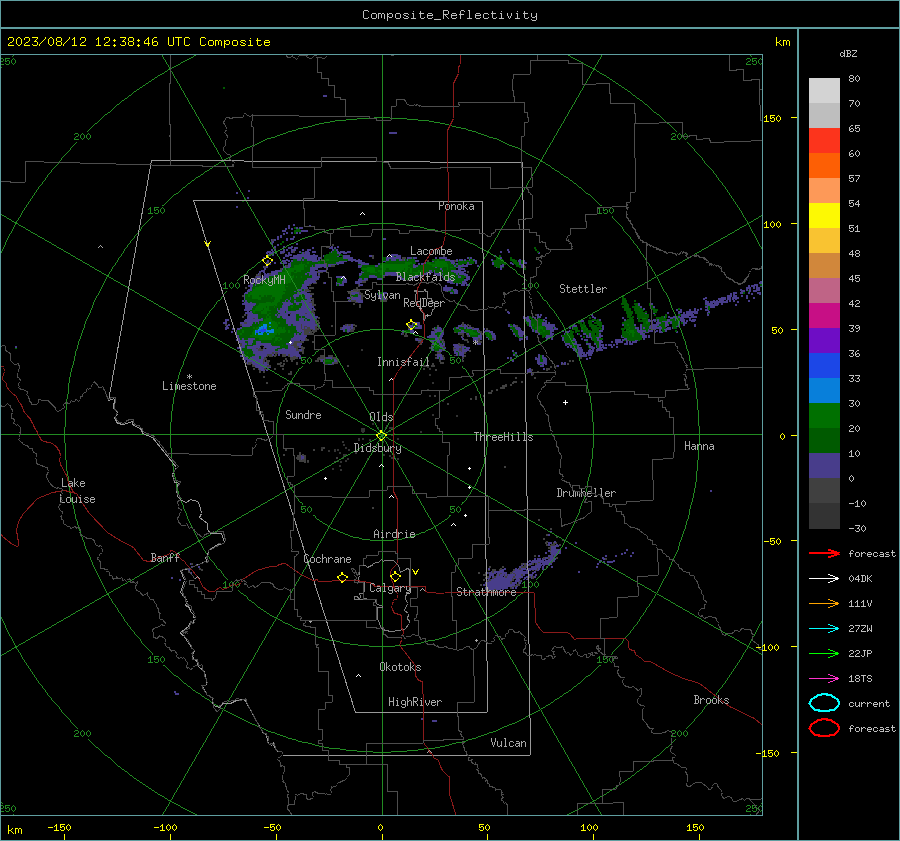This screenshot has width=900, height=841.
Task: Click the blue high-reflectivity core southwest of RockyMH
Action: [265, 330]
